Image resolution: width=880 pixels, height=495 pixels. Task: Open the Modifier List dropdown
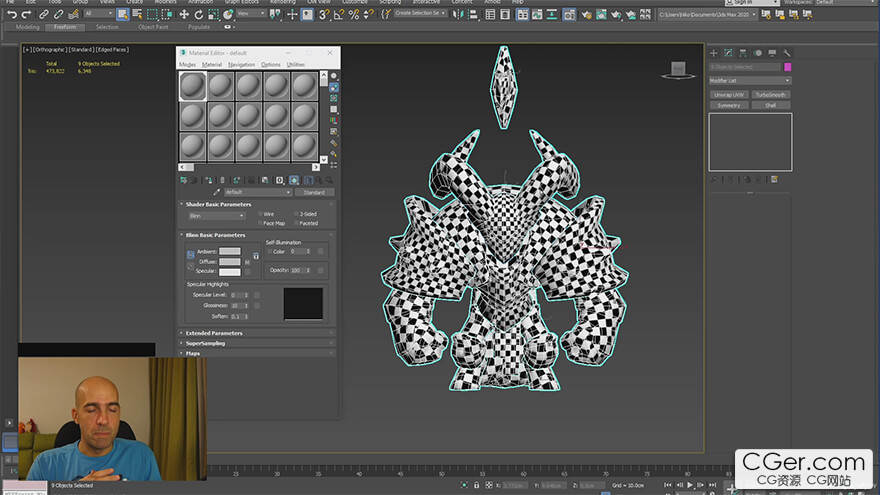tap(749, 80)
